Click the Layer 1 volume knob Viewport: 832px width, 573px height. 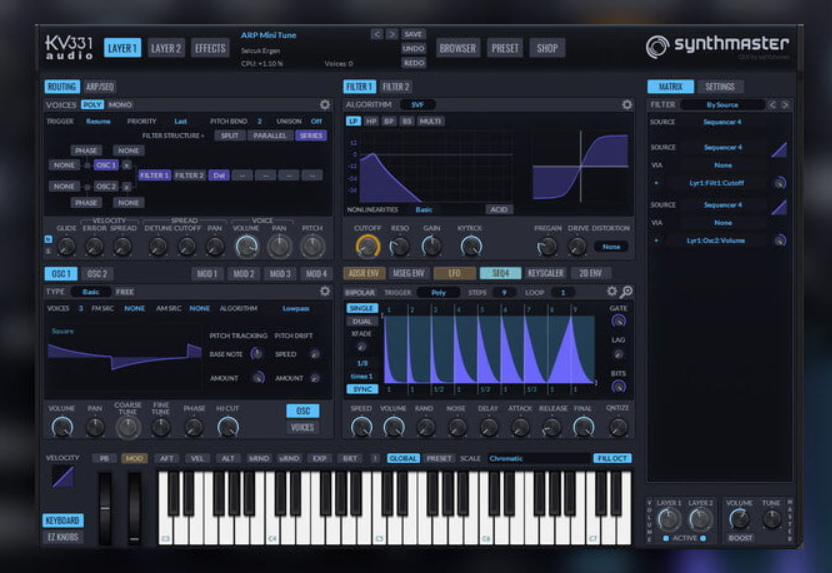coord(669,519)
